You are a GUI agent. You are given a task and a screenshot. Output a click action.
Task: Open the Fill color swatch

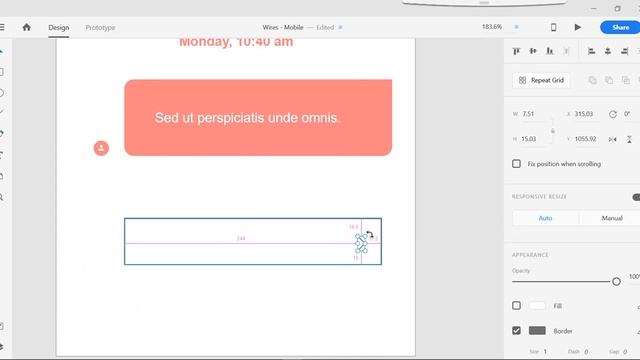537,305
